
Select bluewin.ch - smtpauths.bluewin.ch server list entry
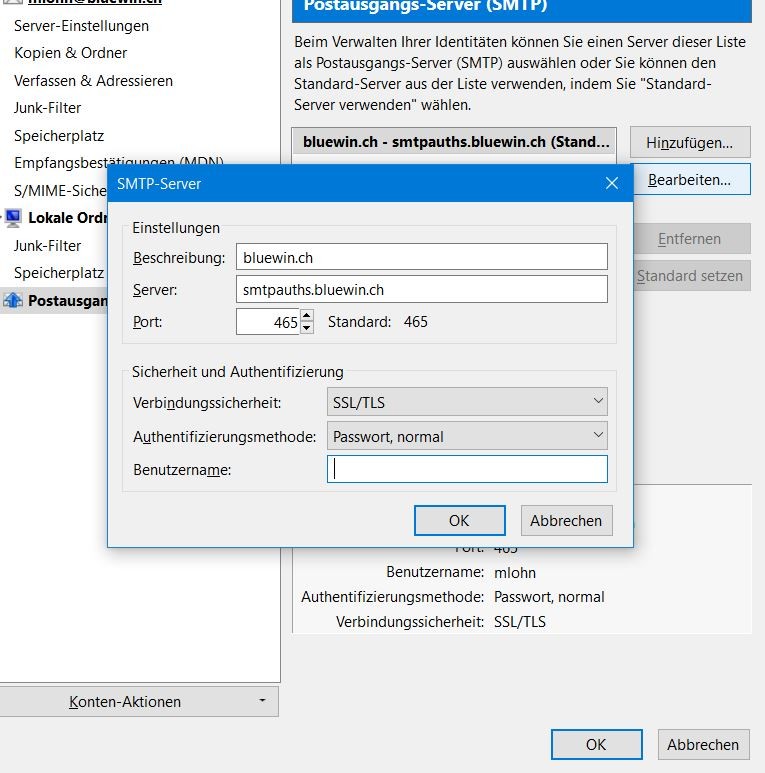click(454, 142)
